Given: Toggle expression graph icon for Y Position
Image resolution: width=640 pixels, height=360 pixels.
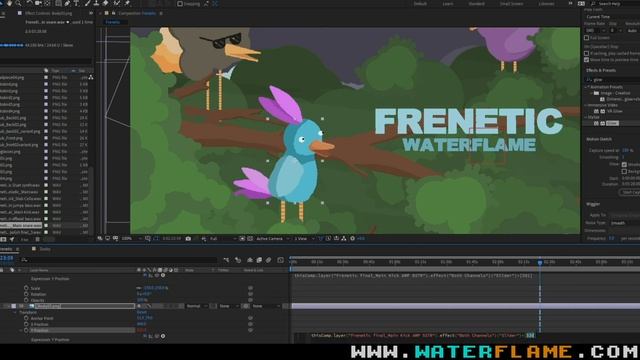Looking at the screenshot, I should click(x=151, y=336).
